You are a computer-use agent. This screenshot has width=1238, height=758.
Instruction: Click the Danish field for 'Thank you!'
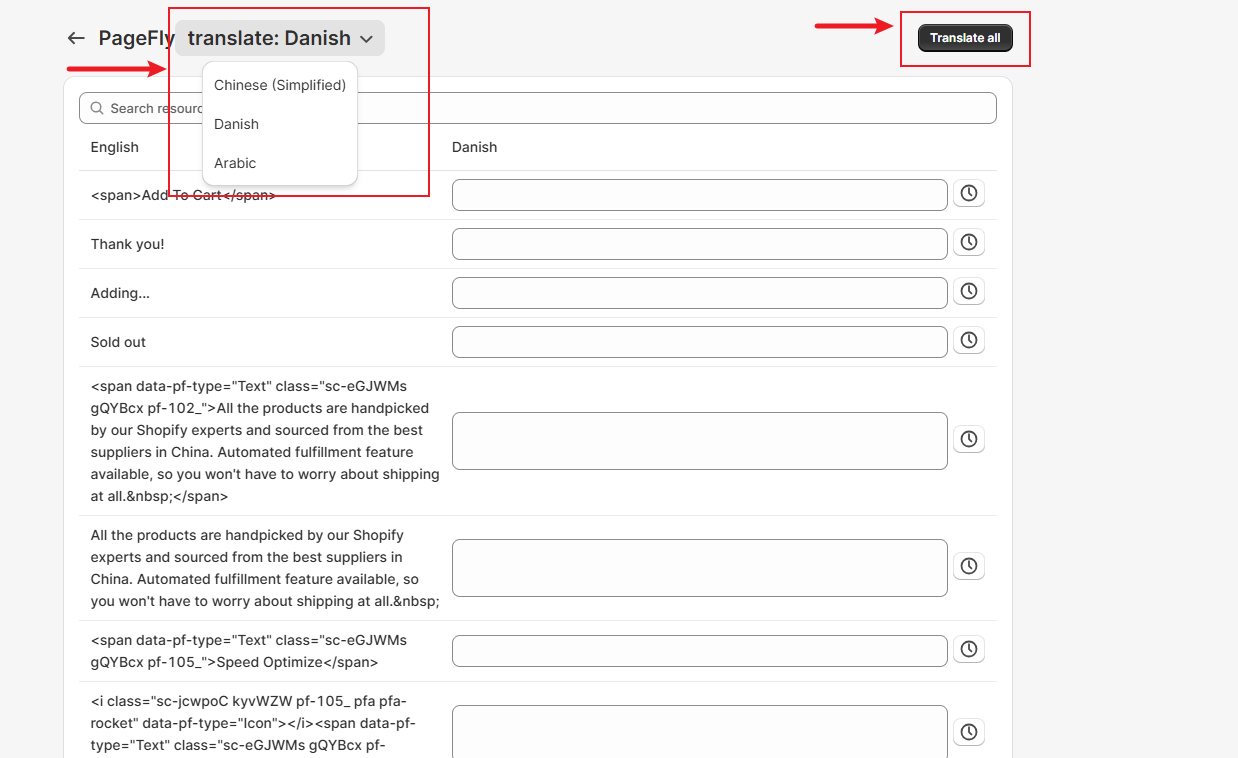[700, 244]
